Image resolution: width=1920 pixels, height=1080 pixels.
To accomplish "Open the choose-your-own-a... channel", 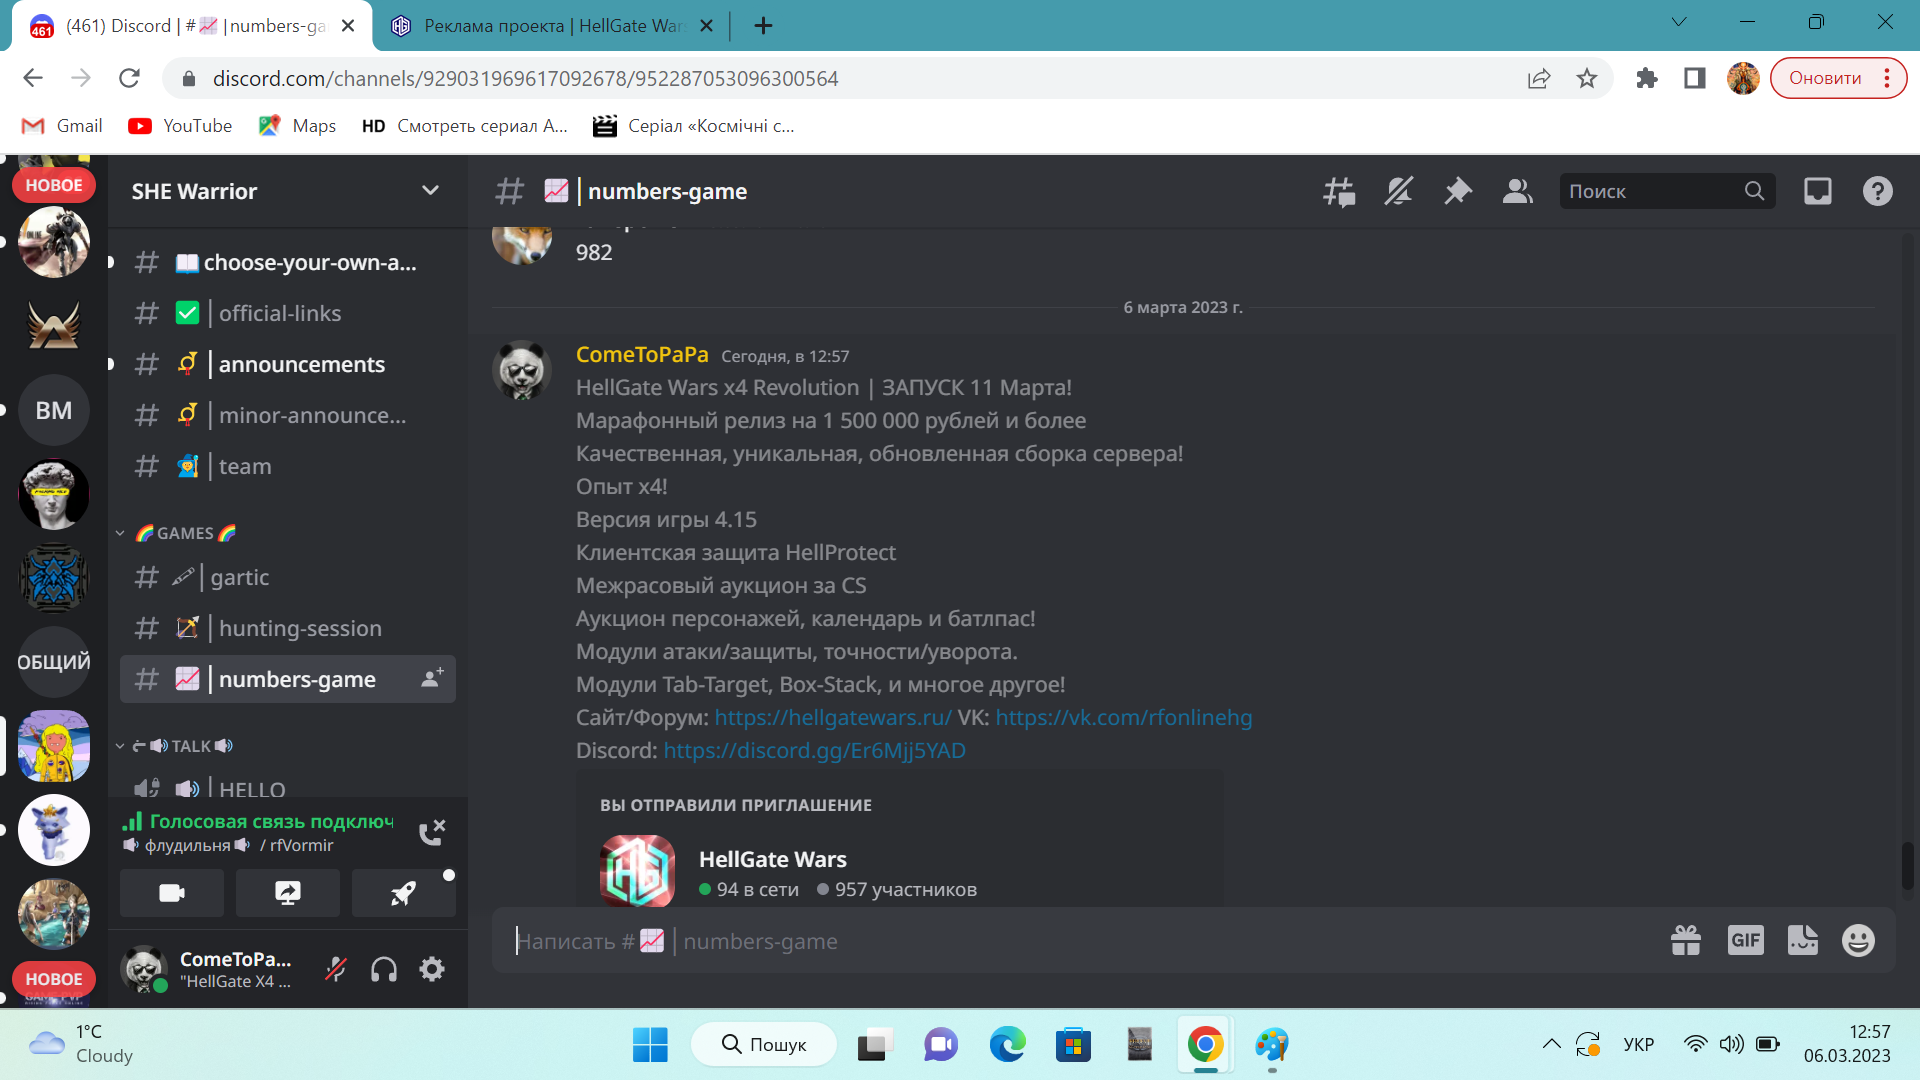I will [288, 262].
